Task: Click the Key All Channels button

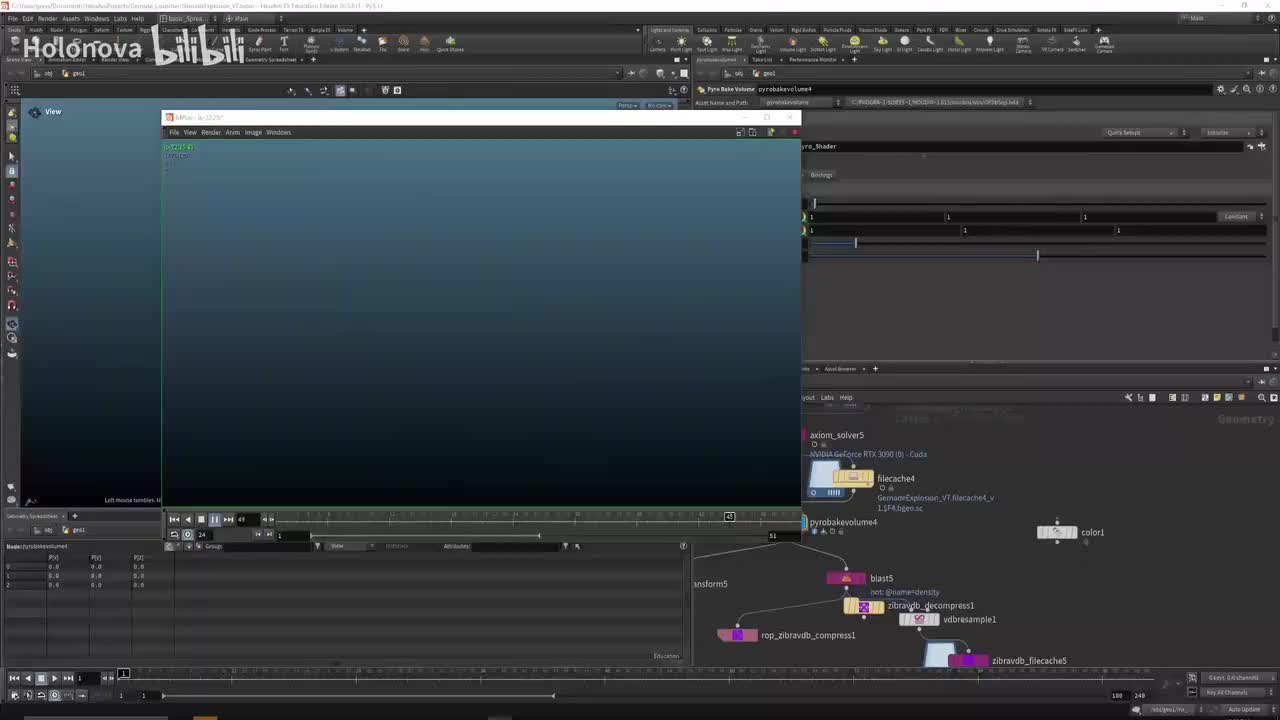Action: click(1226, 692)
